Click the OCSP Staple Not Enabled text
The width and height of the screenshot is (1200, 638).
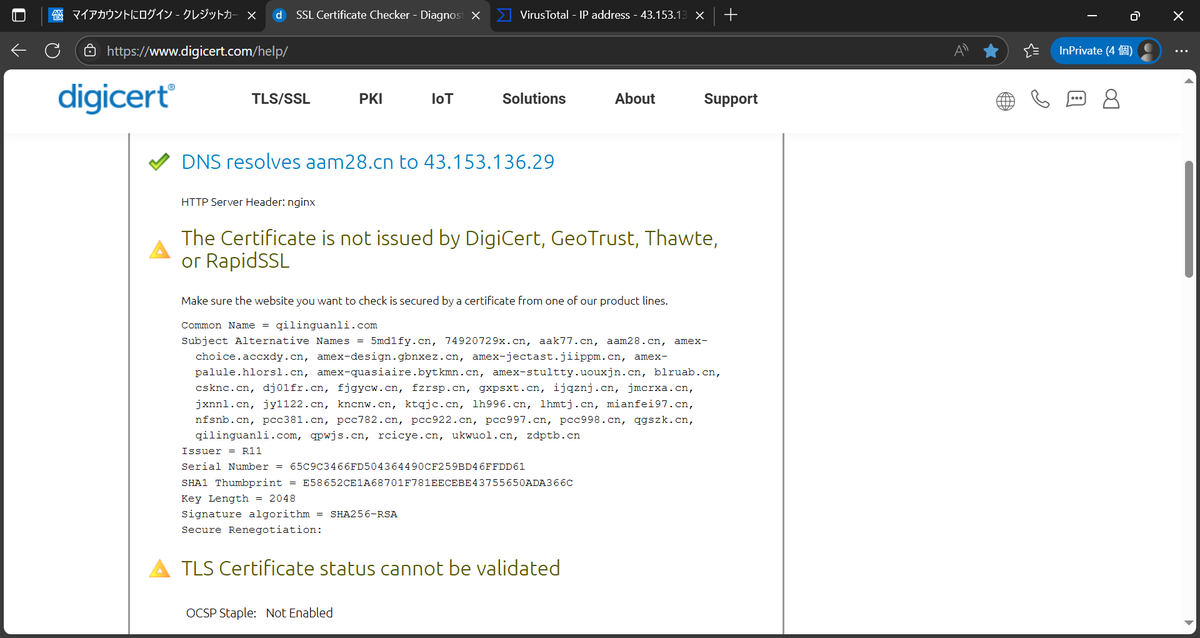tap(259, 613)
